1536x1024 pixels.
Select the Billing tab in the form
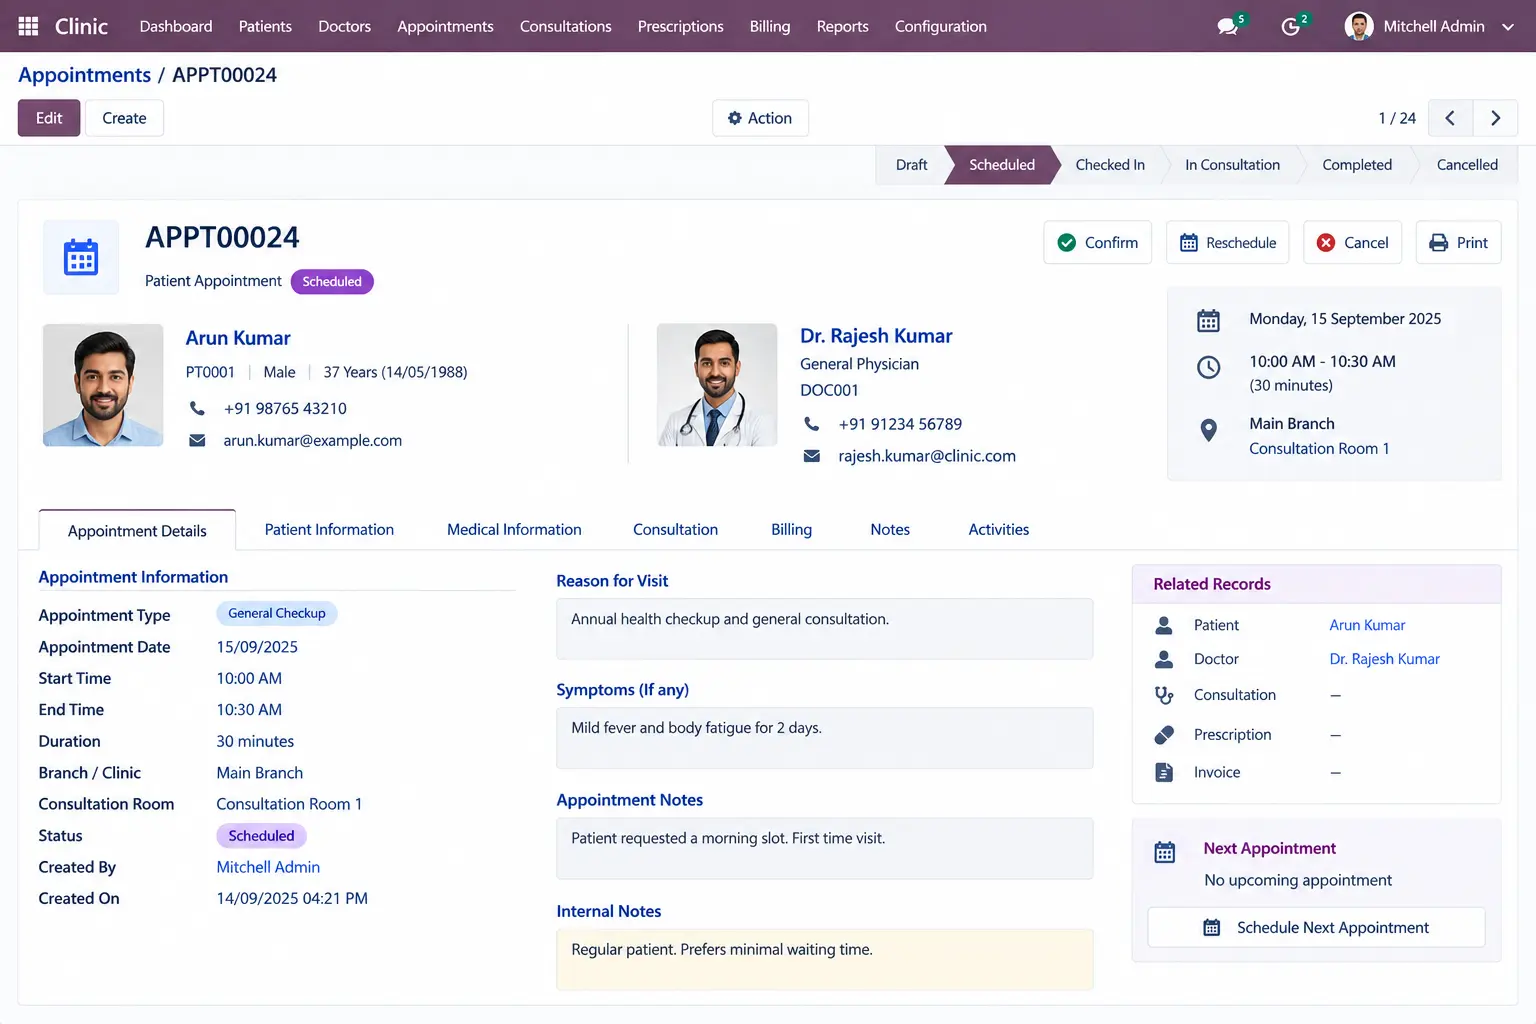pos(791,530)
